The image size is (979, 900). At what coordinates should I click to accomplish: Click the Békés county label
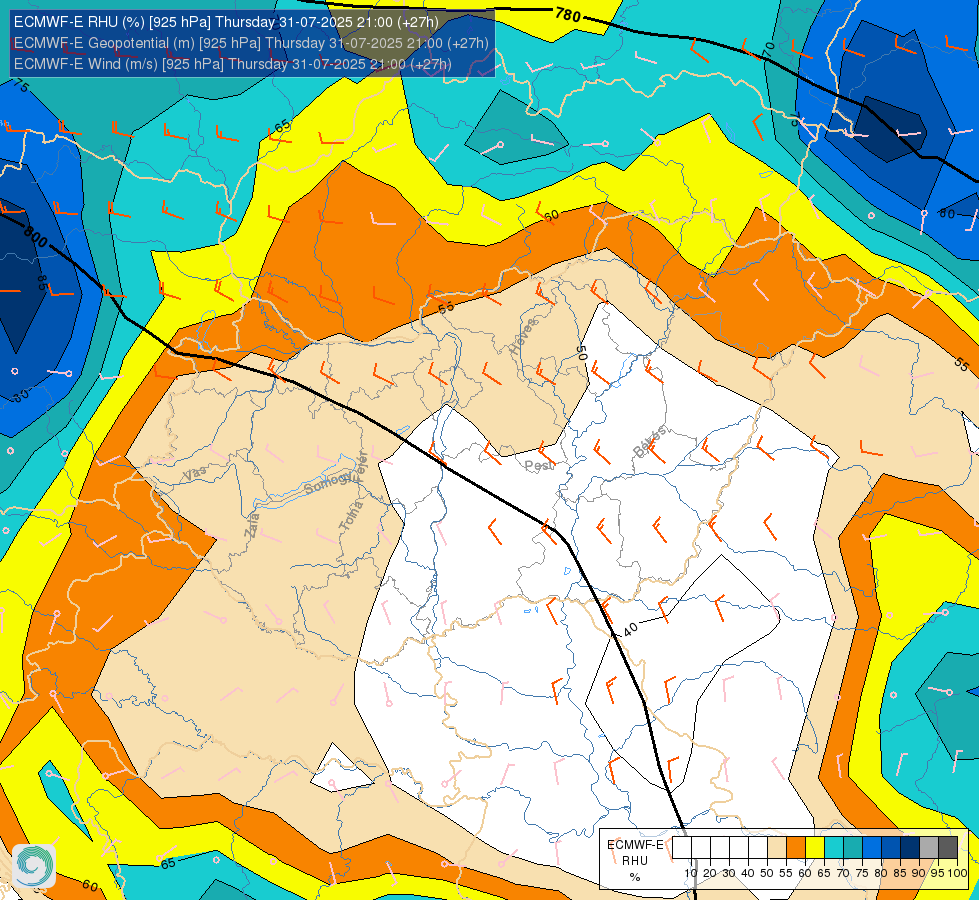tap(650, 441)
